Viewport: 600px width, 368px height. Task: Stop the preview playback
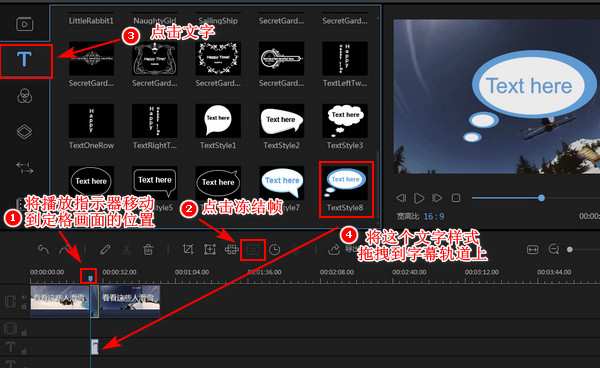click(x=456, y=198)
